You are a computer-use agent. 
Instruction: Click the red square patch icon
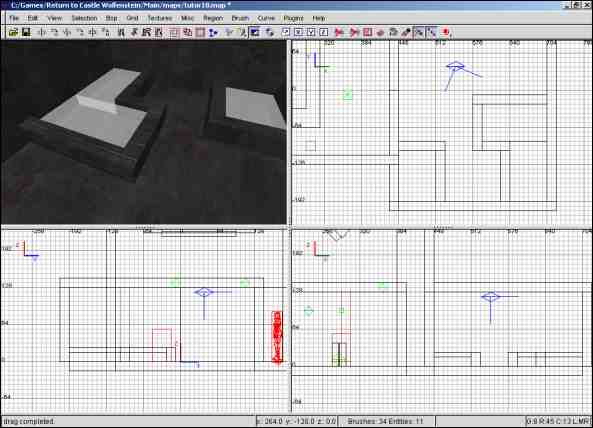(368, 33)
